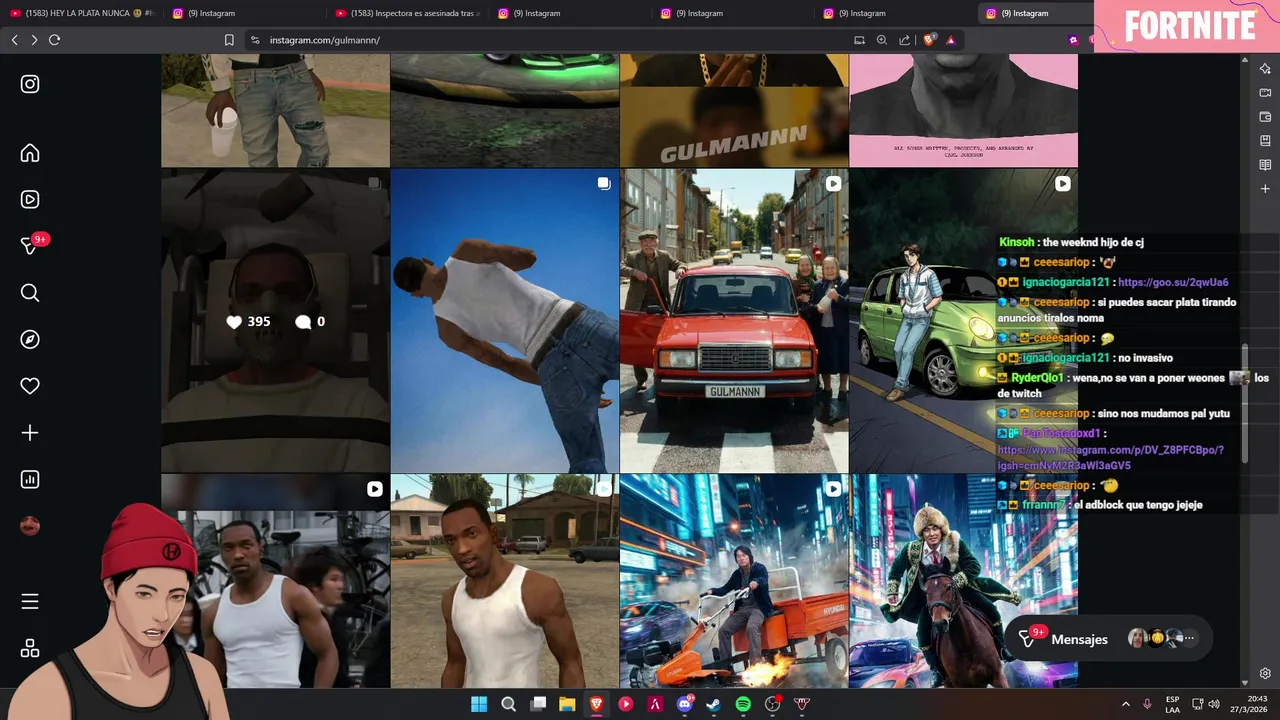Image resolution: width=1280 pixels, height=720 pixels.
Task: Go forward with browser forward arrow
Action: click(34, 40)
